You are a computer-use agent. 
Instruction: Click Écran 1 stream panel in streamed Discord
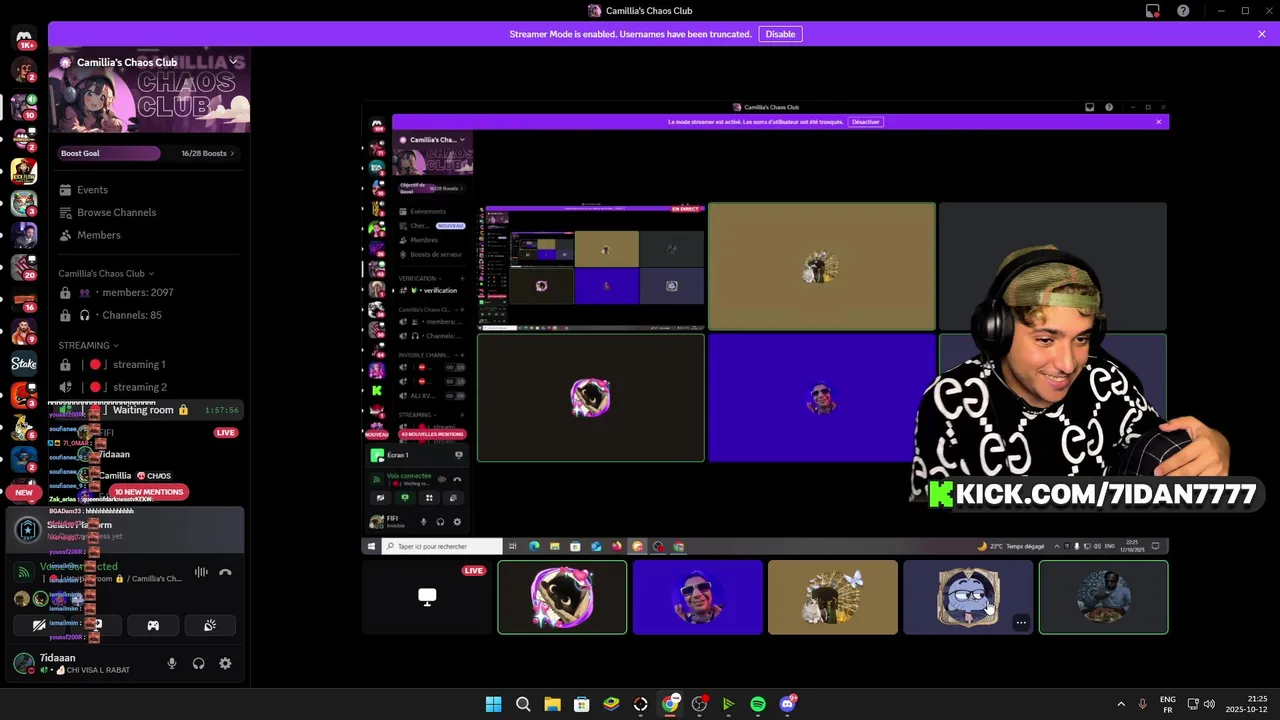pos(417,455)
